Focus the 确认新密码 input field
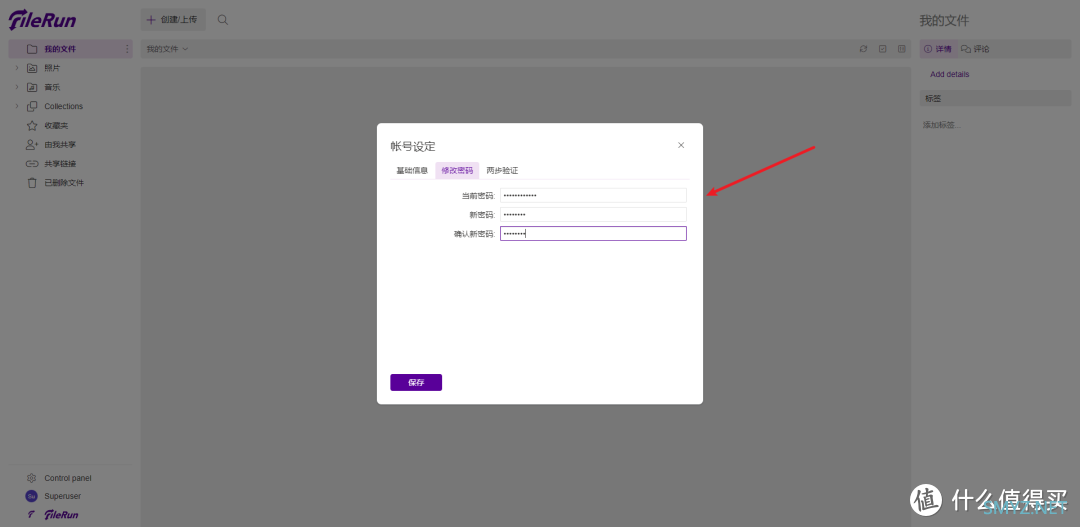This screenshot has width=1080, height=527. [x=593, y=234]
